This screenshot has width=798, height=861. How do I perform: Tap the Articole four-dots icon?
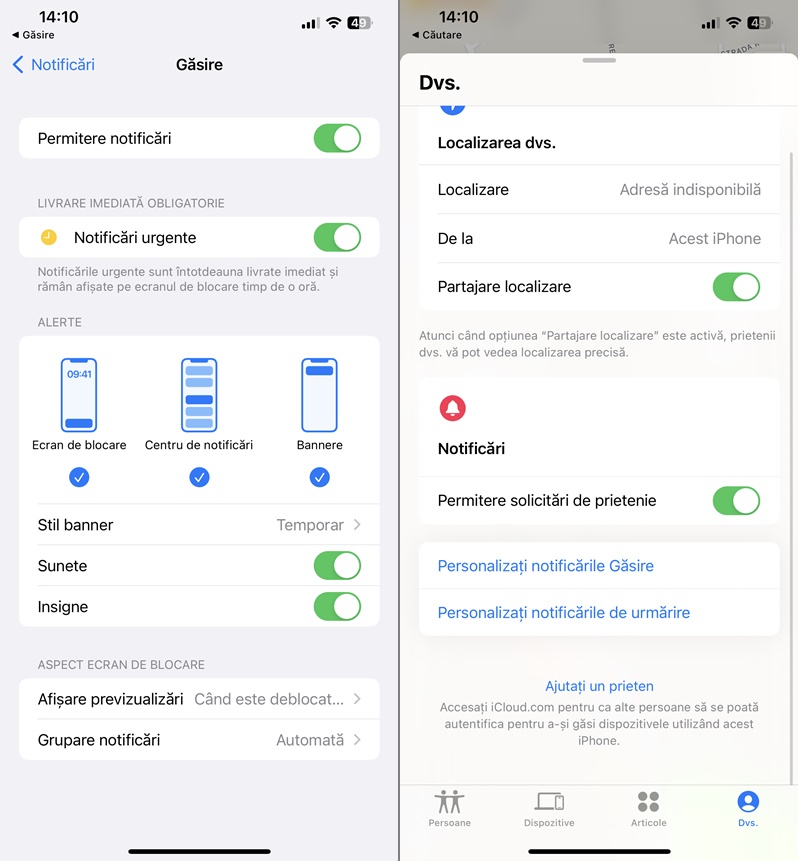(649, 802)
